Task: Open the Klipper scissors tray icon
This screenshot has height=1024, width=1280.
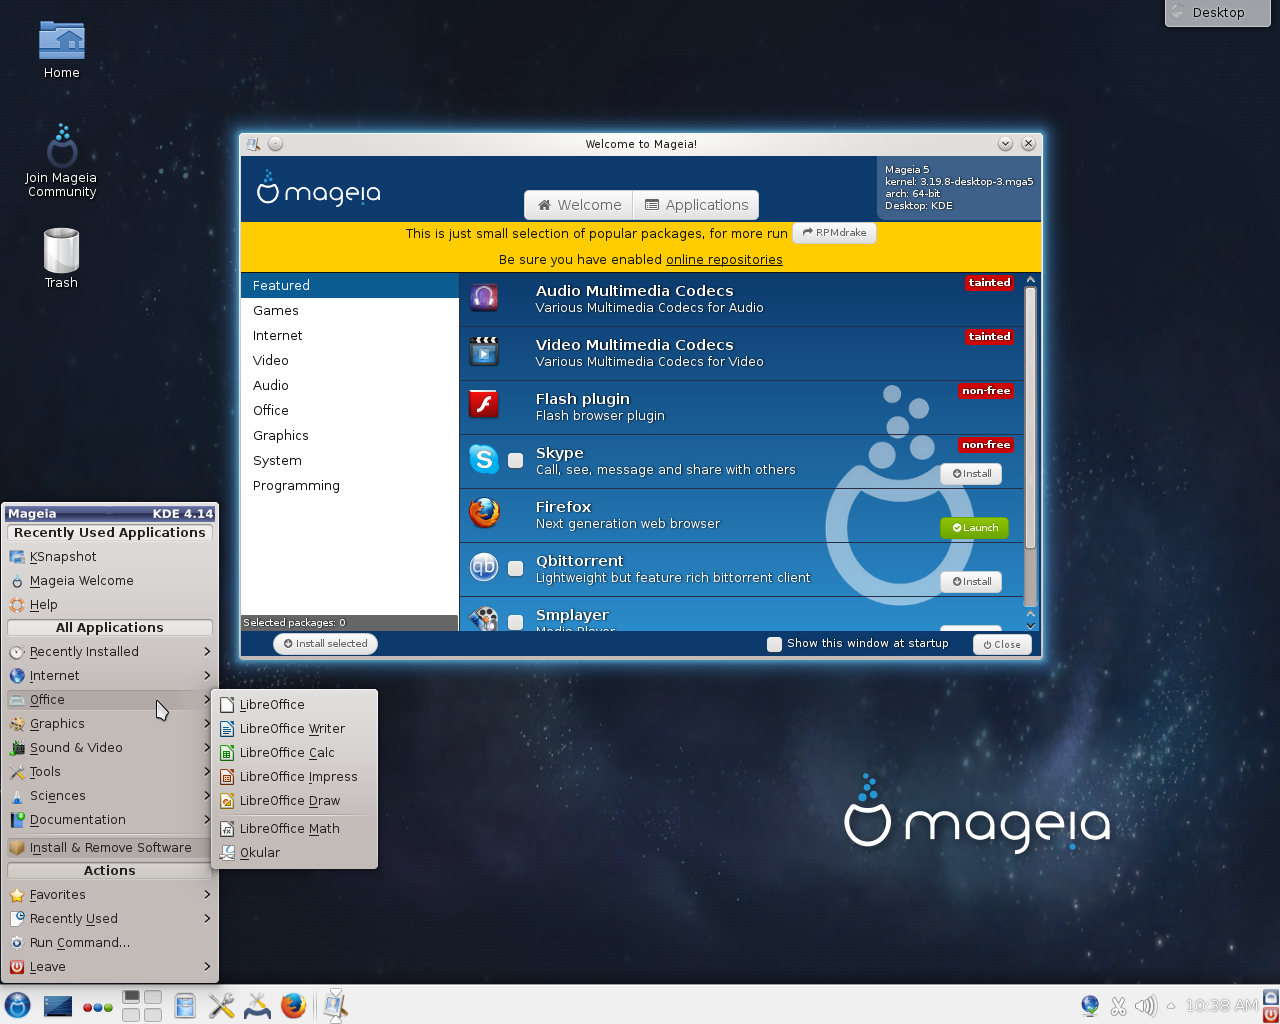Action: point(1118,1005)
